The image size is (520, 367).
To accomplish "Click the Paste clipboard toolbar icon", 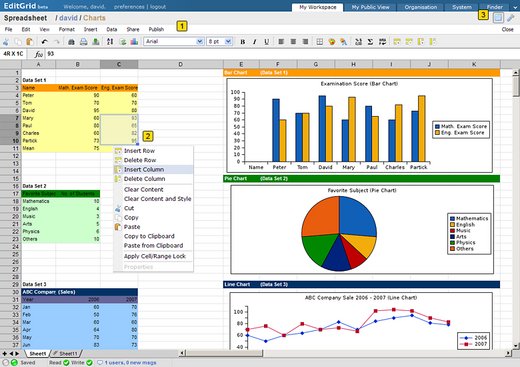I will 29,42.
